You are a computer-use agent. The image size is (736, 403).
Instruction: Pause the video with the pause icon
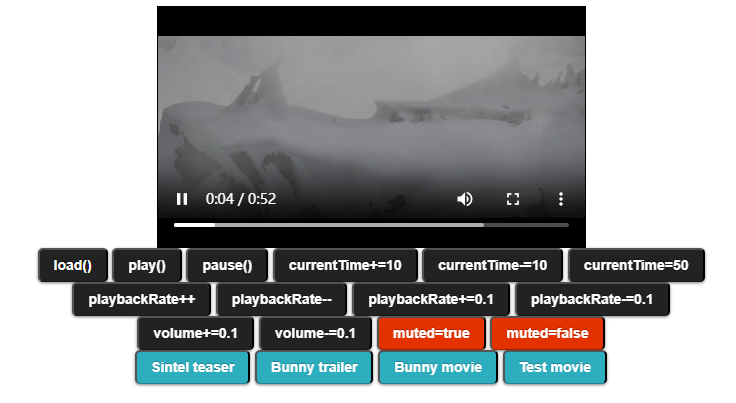(x=182, y=199)
